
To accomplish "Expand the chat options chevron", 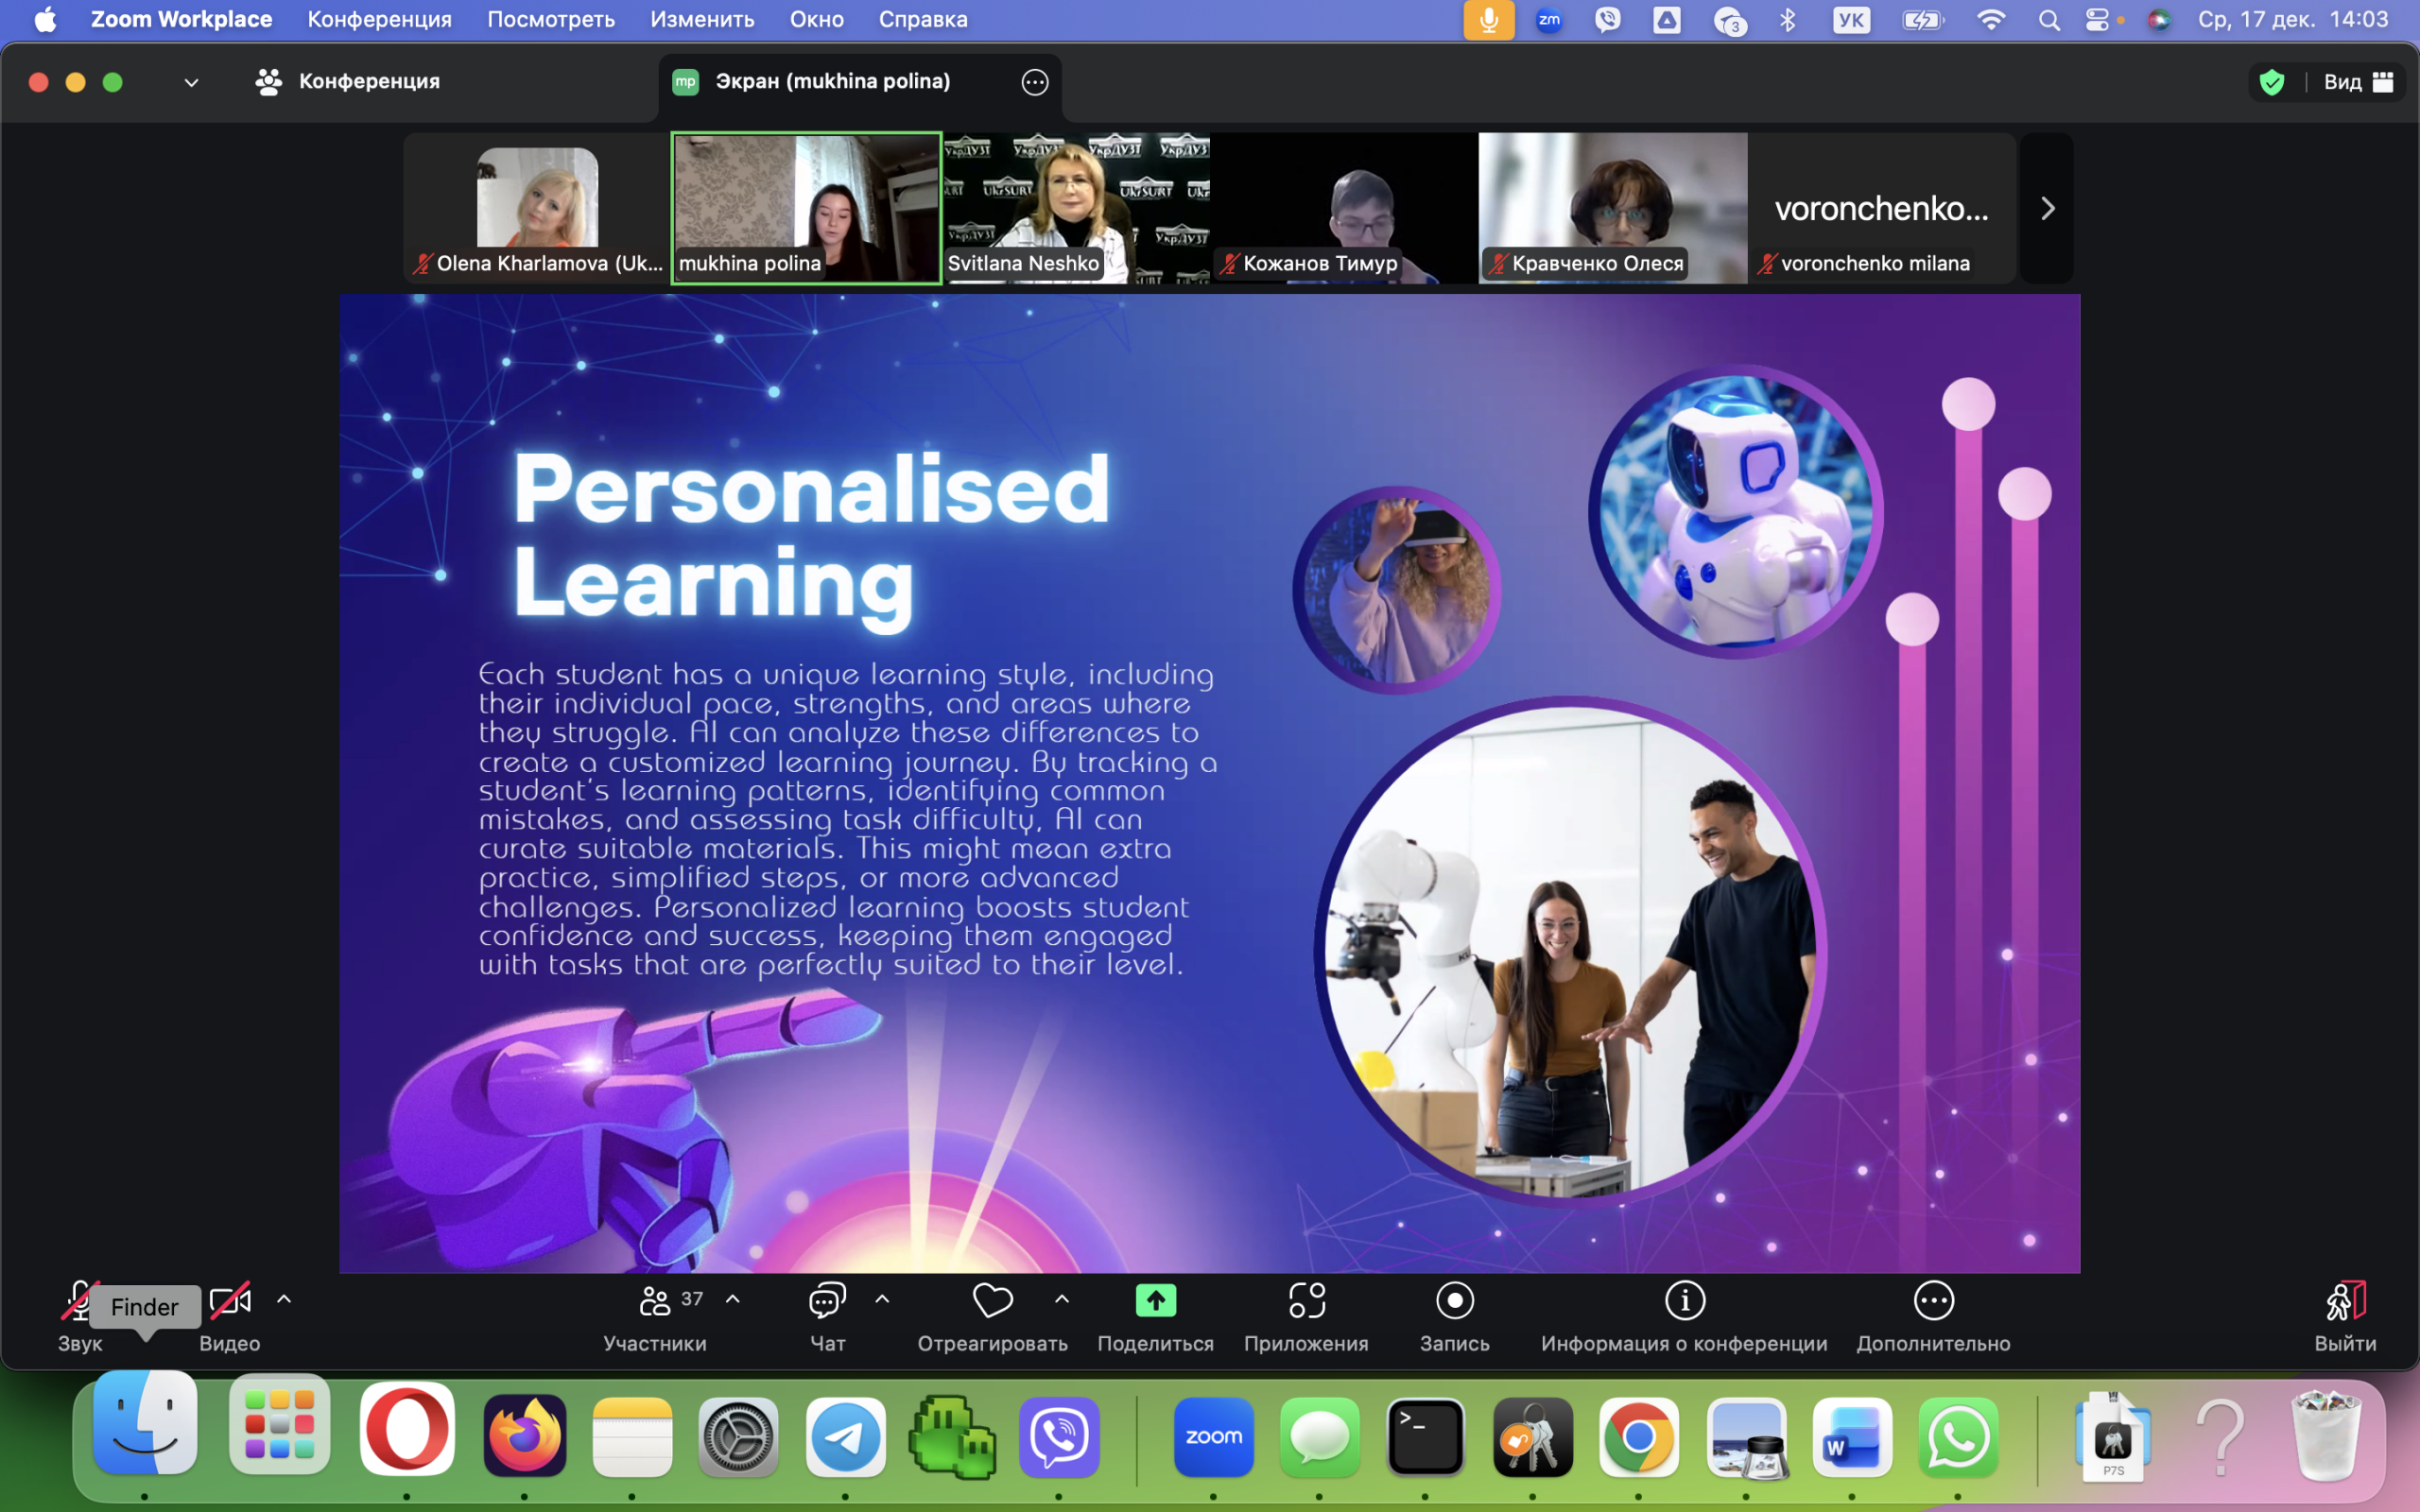I will click(882, 1299).
